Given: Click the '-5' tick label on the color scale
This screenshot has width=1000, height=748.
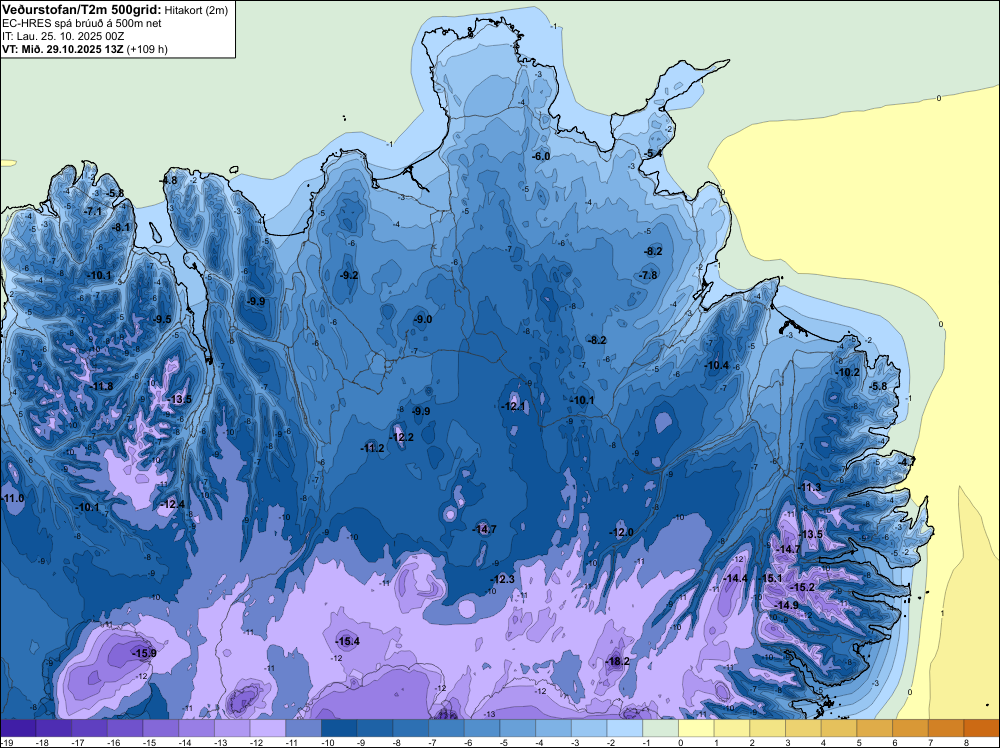Looking at the screenshot, I should click(503, 742).
